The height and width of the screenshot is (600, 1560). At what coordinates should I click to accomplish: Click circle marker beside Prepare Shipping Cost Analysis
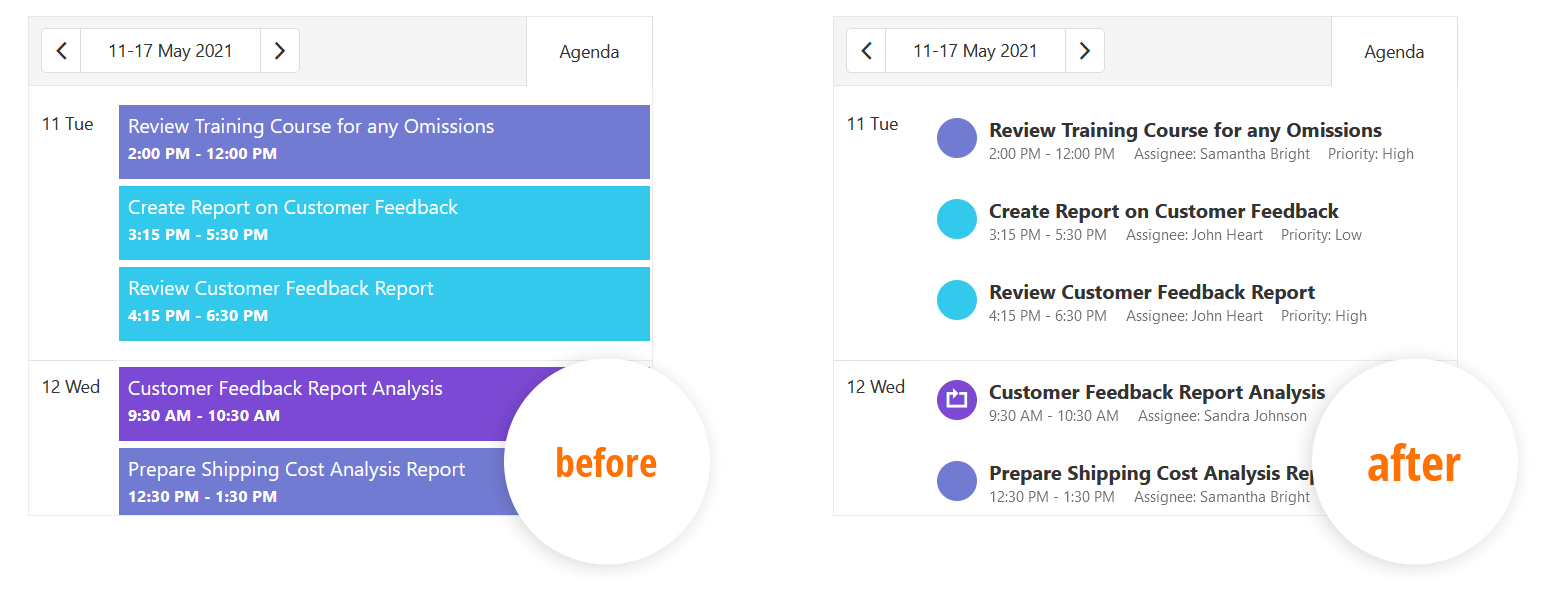pyautogui.click(x=957, y=481)
